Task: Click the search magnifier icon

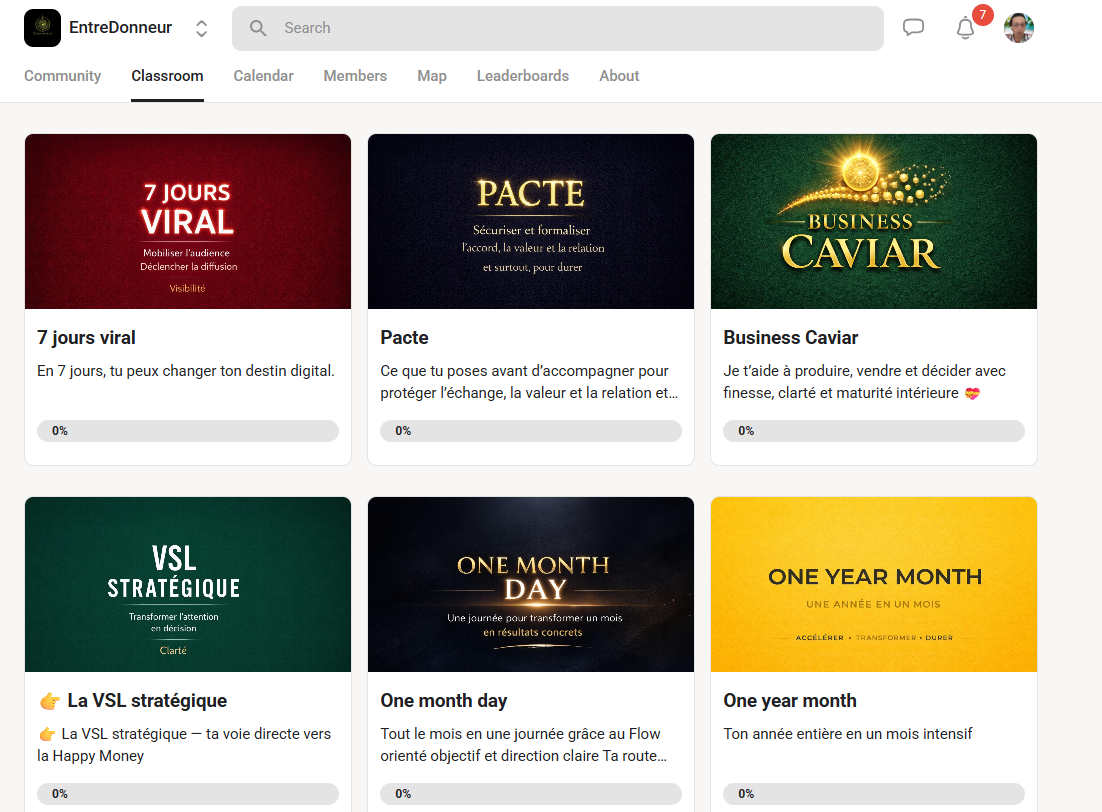Action: click(x=258, y=28)
